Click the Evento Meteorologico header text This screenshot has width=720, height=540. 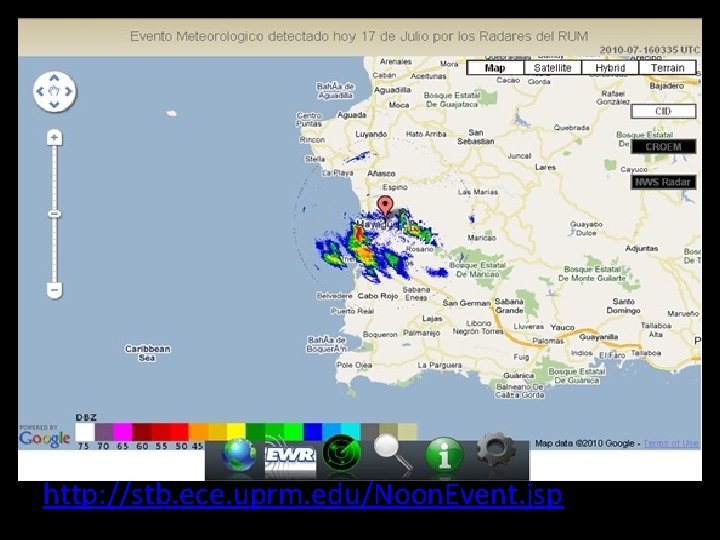(x=359, y=36)
